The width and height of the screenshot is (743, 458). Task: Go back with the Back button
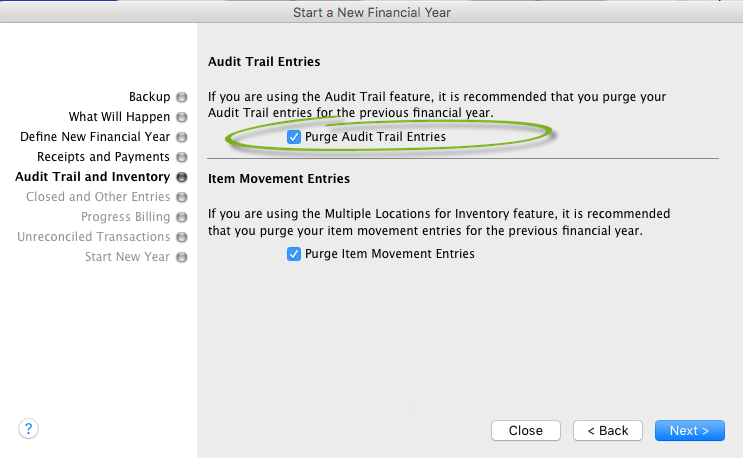607,431
